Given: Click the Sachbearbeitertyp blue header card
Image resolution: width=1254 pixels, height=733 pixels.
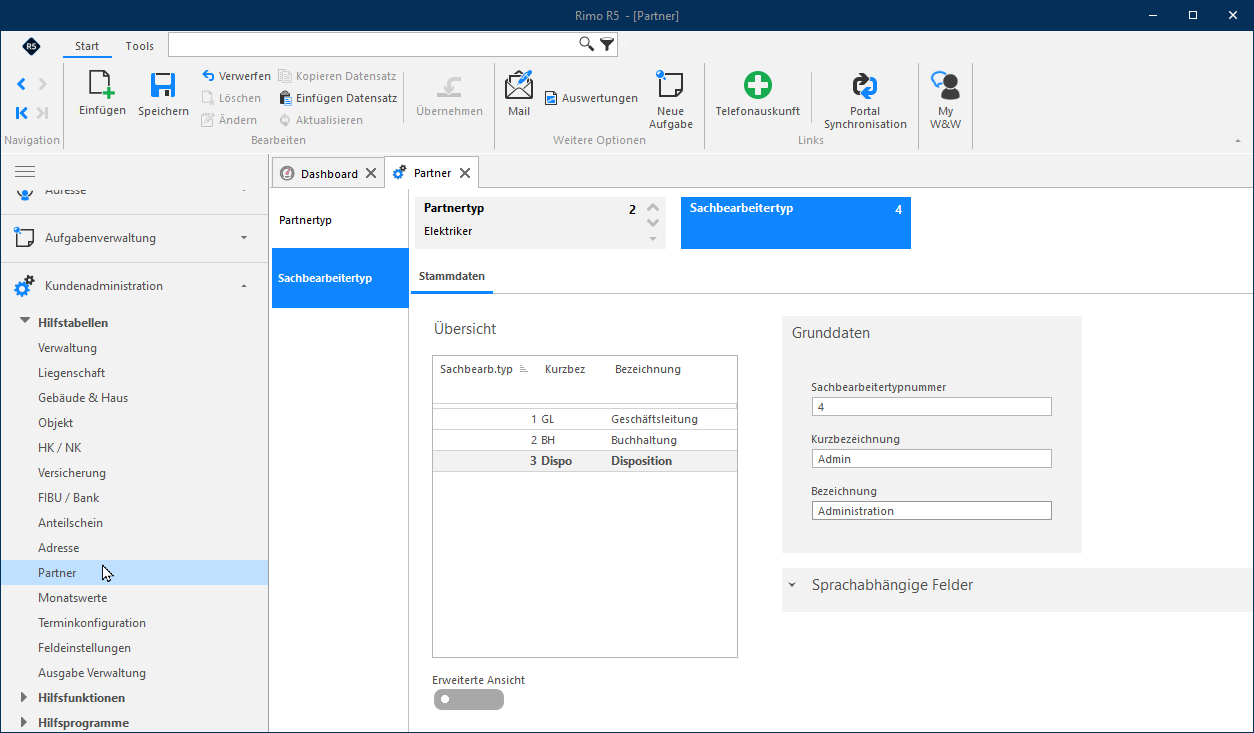Looking at the screenshot, I should [796, 223].
